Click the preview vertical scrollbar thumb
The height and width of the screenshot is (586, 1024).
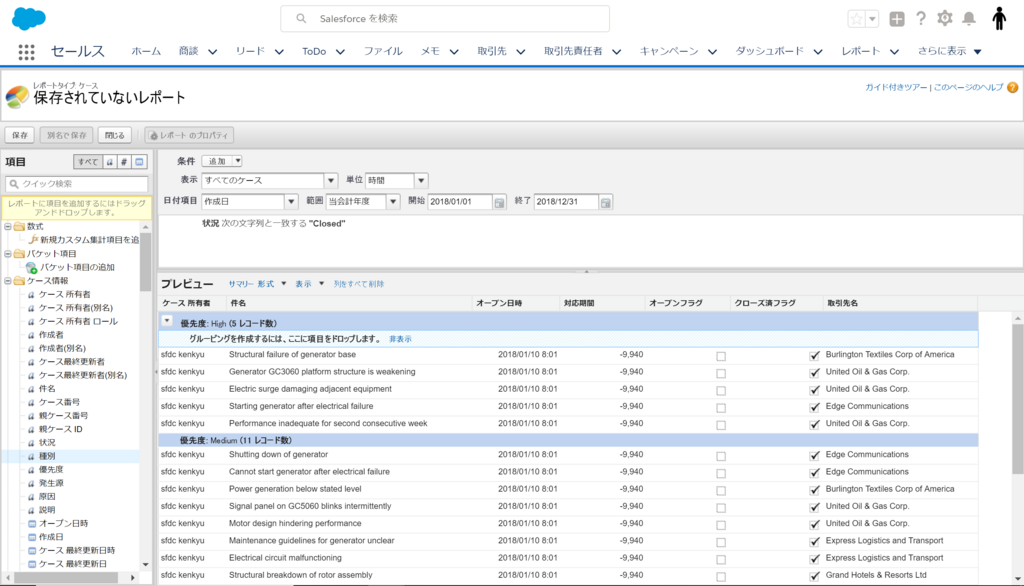(1017, 400)
